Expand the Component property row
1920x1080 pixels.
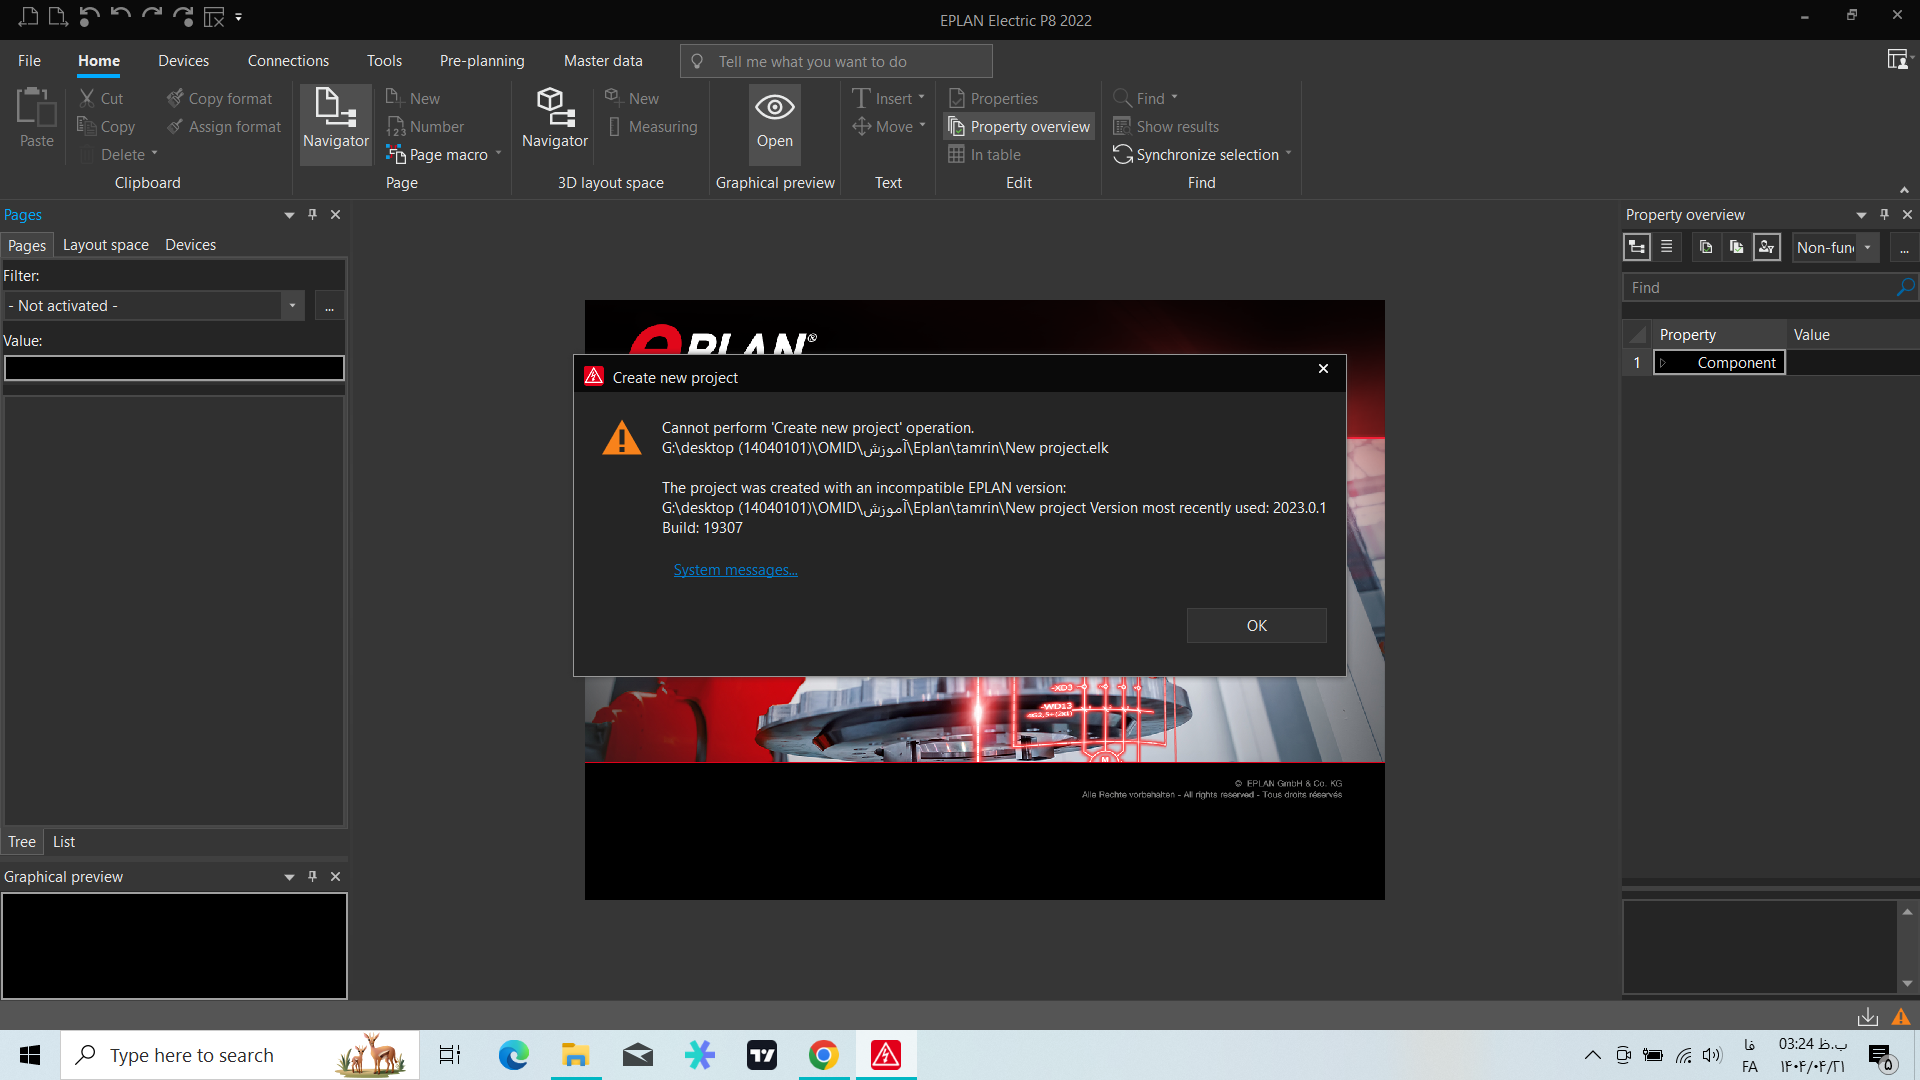pos(1663,363)
